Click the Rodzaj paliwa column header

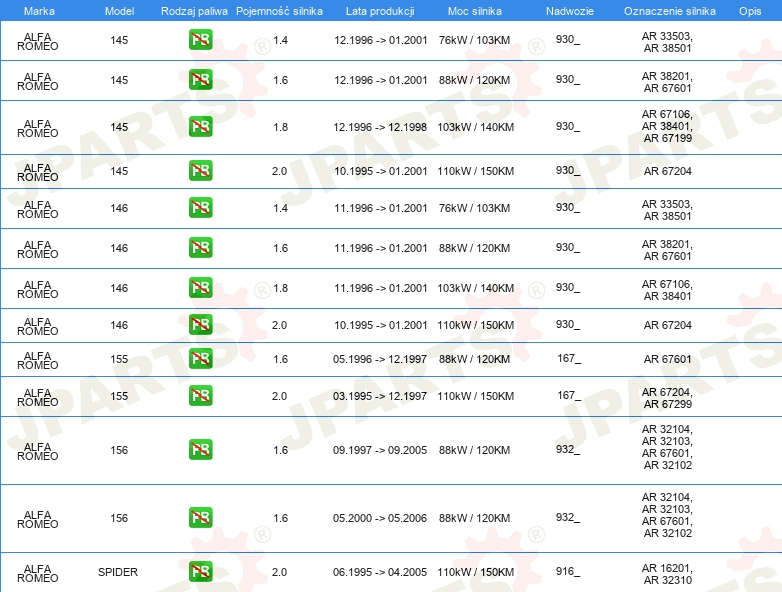point(194,11)
